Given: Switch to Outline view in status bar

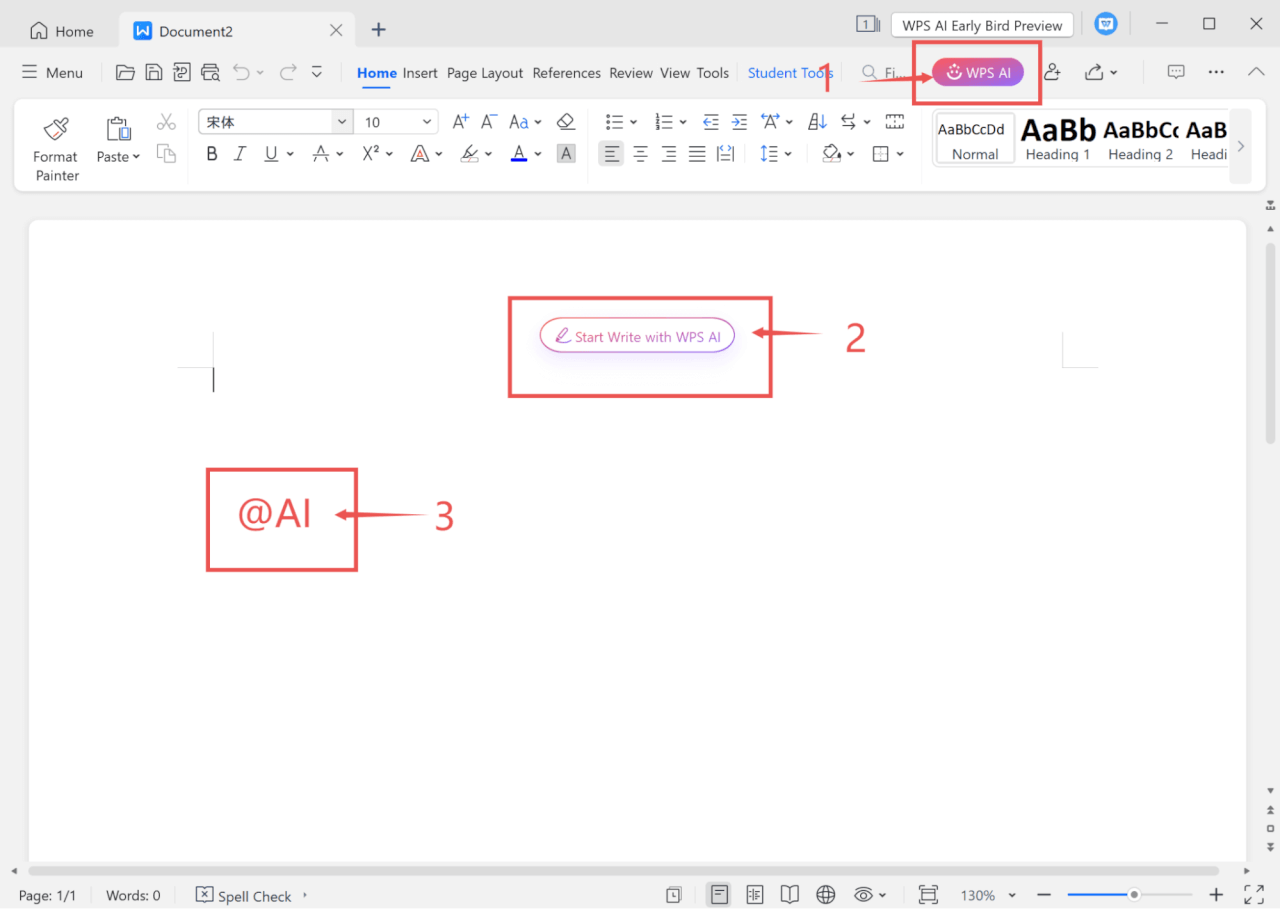Looking at the screenshot, I should [x=755, y=895].
